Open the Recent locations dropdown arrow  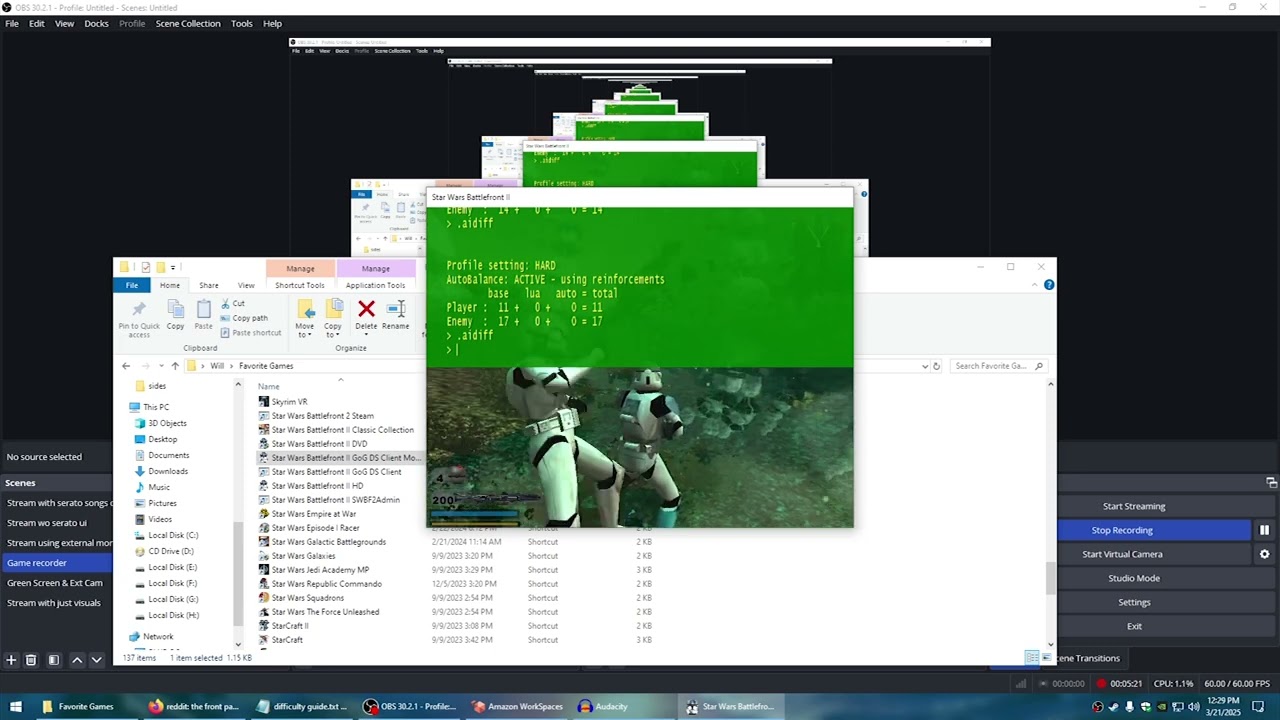pos(159,366)
